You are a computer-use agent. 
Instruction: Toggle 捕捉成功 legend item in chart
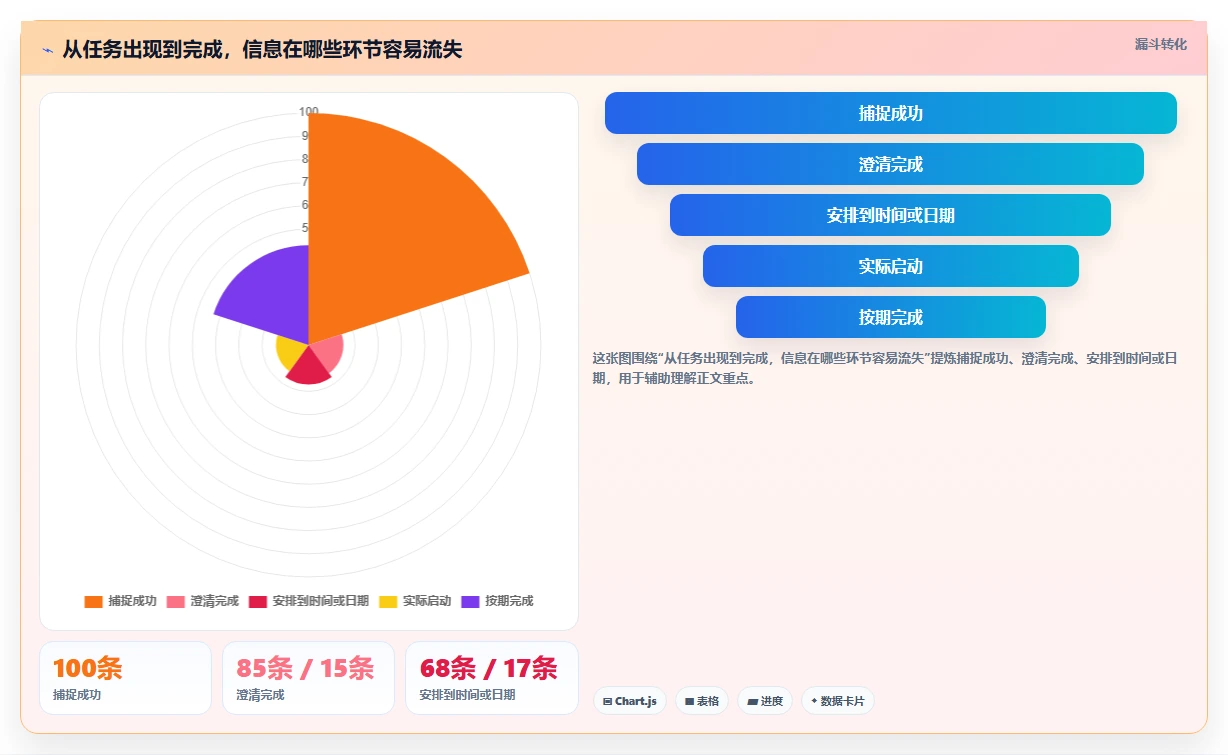click(x=120, y=601)
